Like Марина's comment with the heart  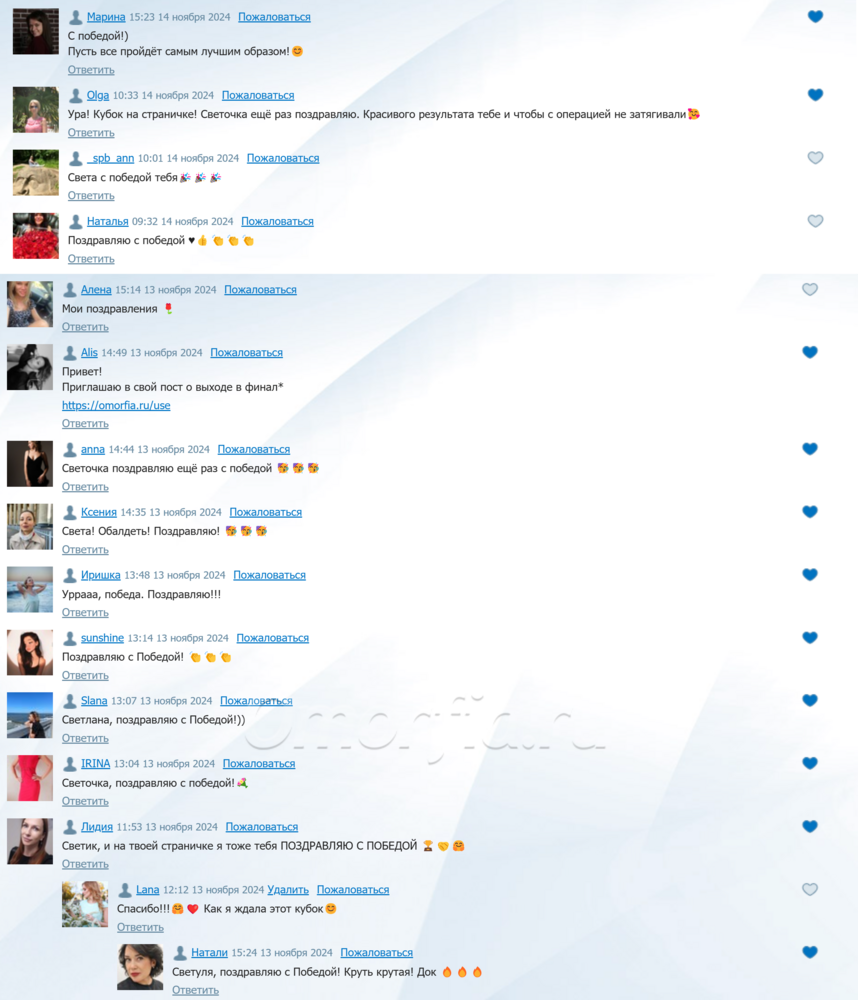click(x=815, y=17)
